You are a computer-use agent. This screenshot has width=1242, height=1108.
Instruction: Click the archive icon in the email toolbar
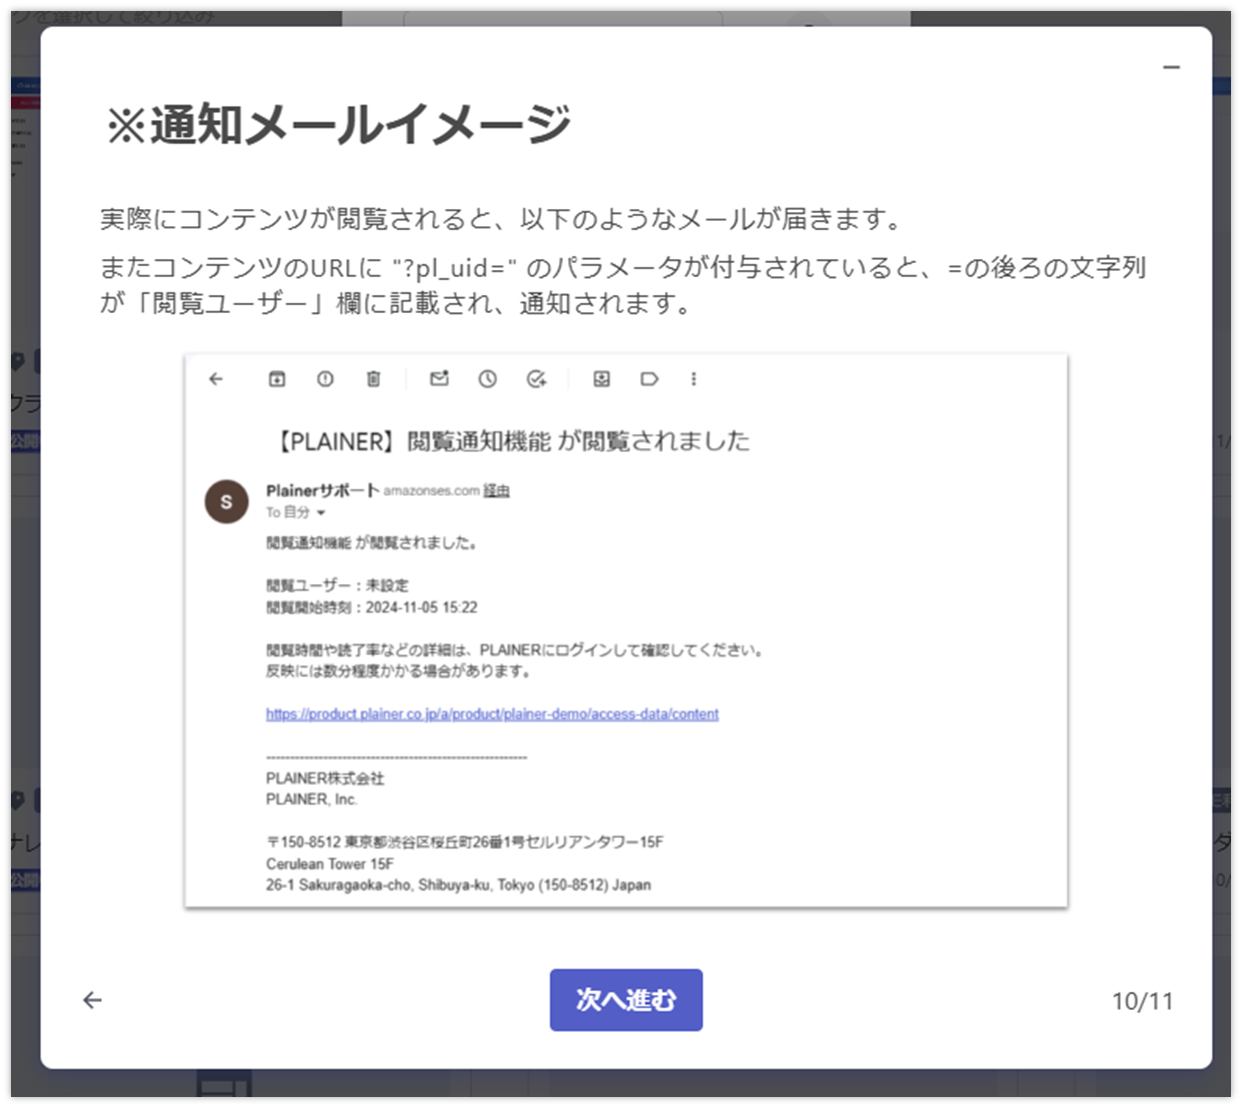[x=277, y=379]
